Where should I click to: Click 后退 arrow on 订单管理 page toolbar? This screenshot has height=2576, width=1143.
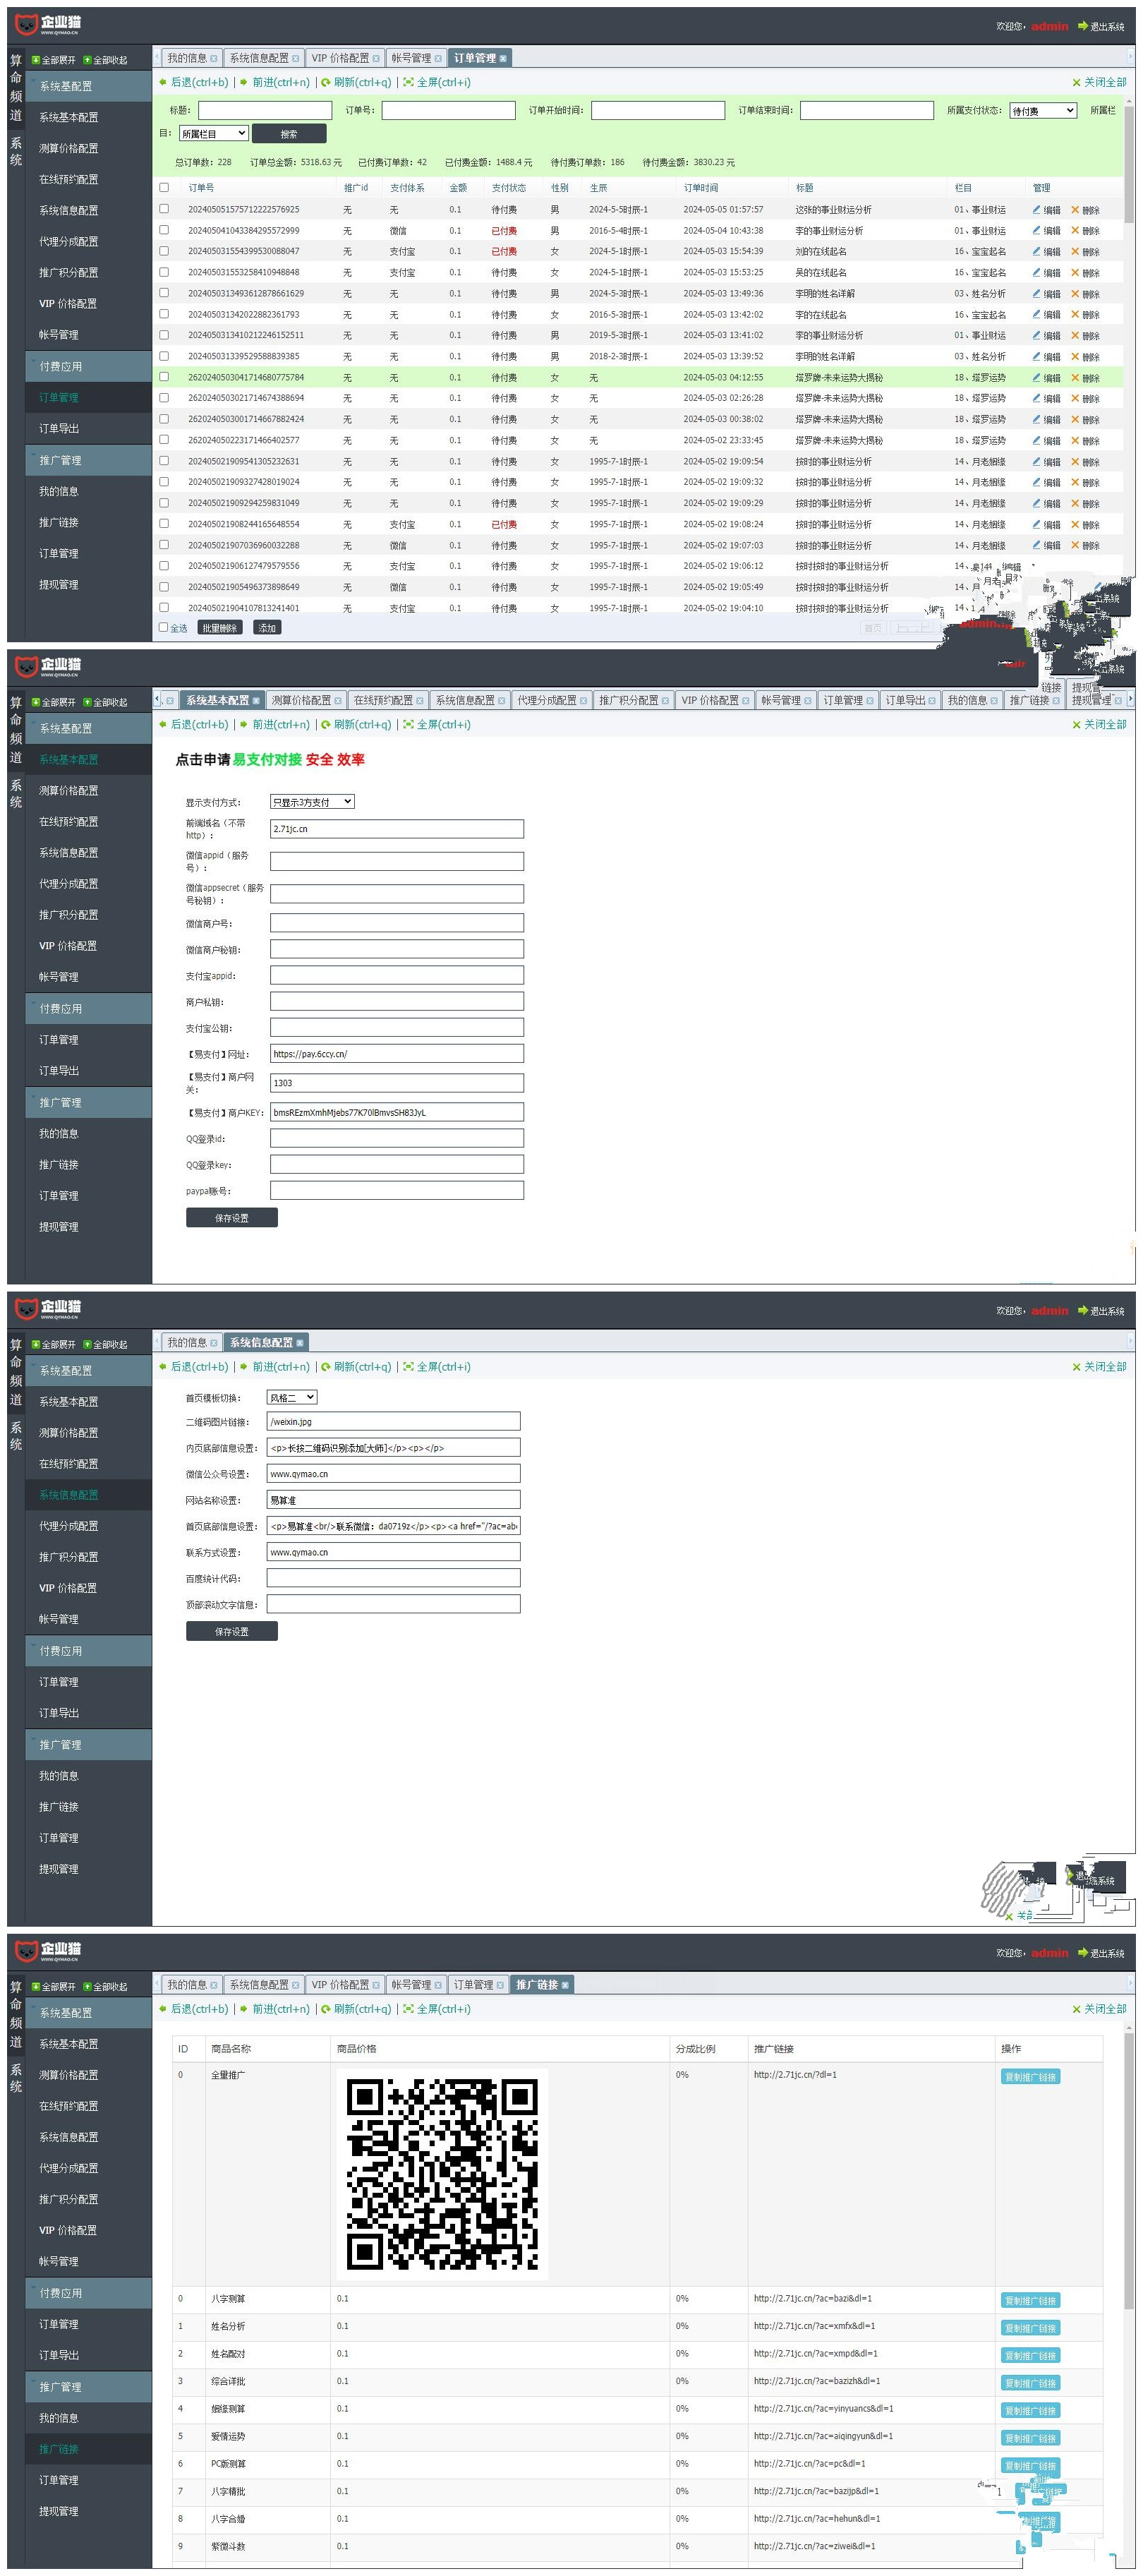point(163,82)
